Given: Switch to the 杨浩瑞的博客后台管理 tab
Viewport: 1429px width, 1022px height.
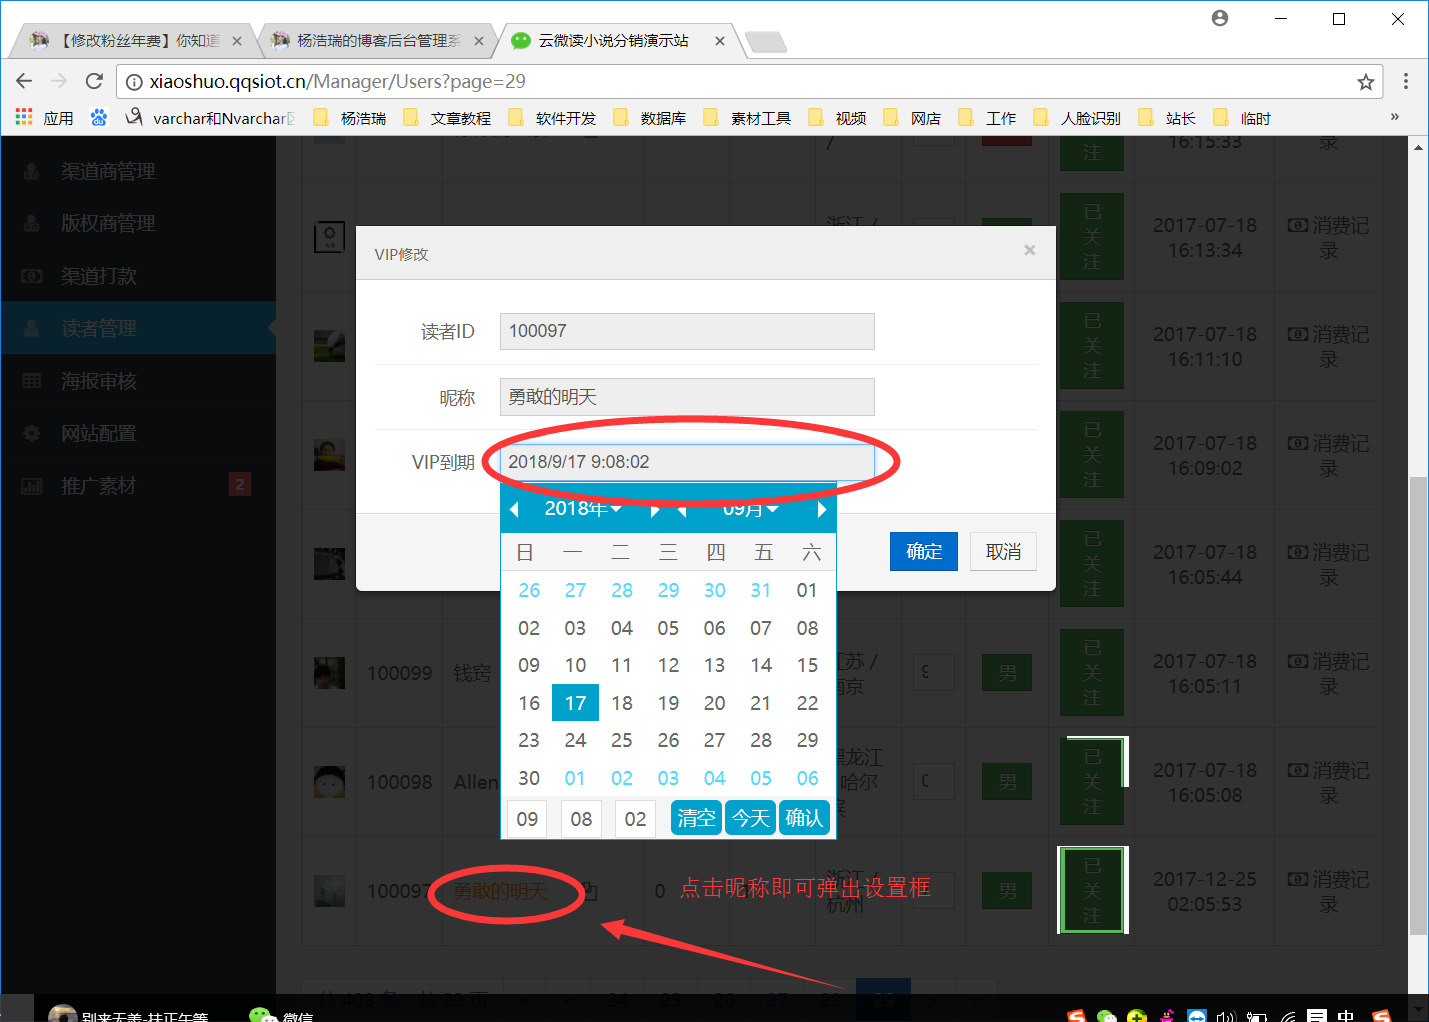Looking at the screenshot, I should tap(377, 41).
